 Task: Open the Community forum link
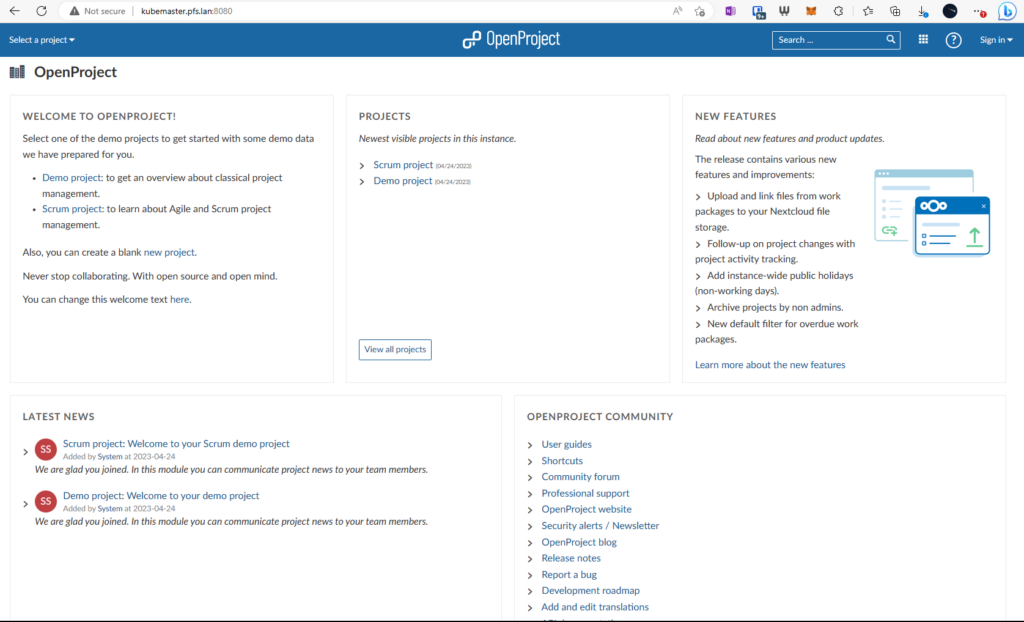(581, 477)
